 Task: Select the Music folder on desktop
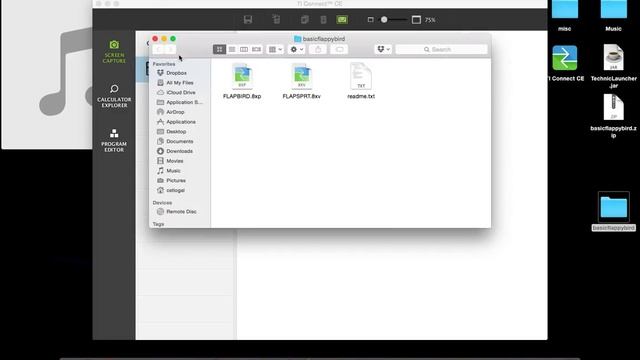pos(613,16)
